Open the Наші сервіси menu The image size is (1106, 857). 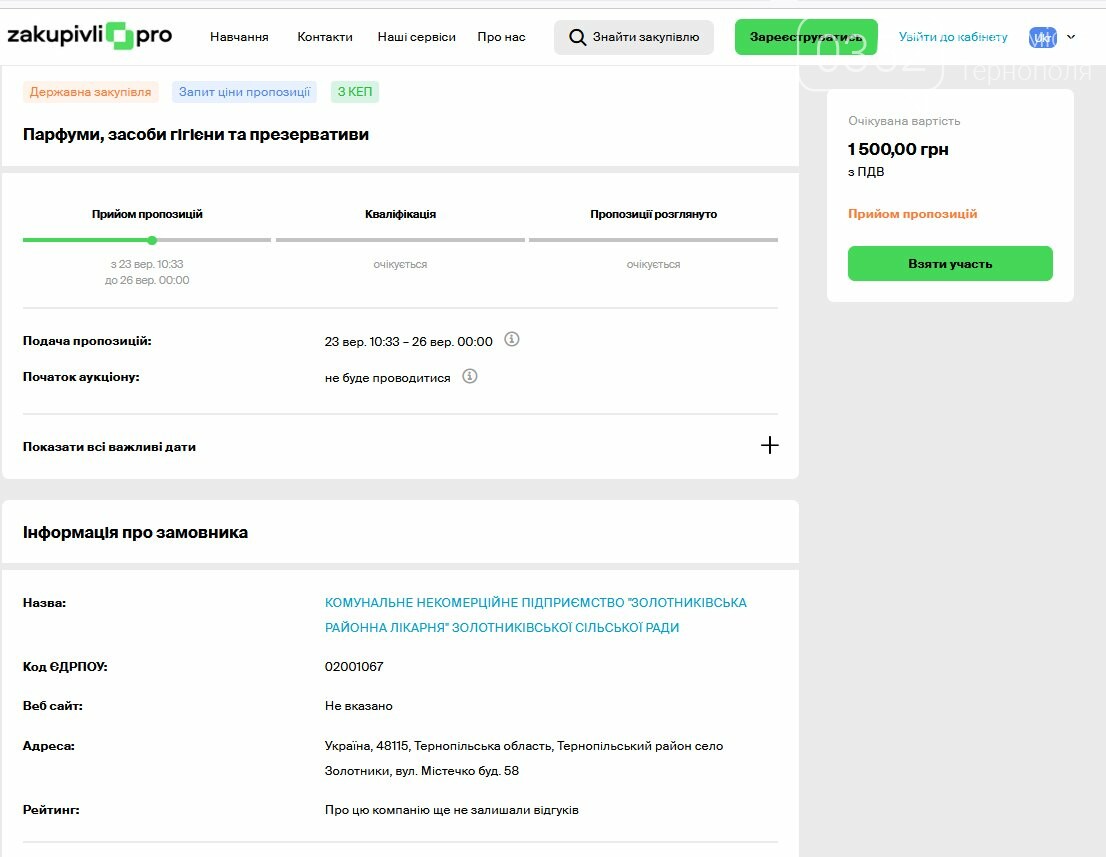[416, 37]
